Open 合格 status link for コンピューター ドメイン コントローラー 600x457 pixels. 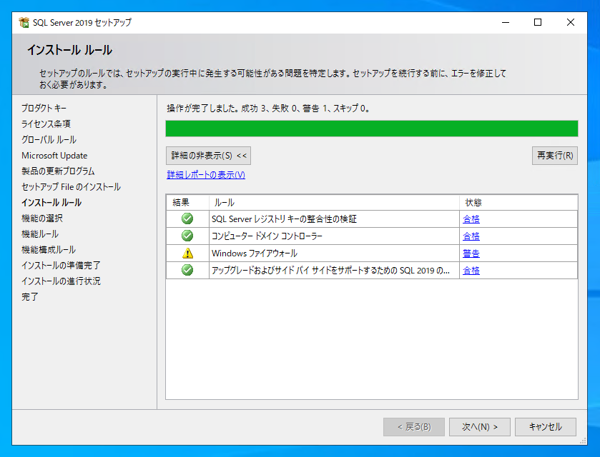click(x=471, y=236)
